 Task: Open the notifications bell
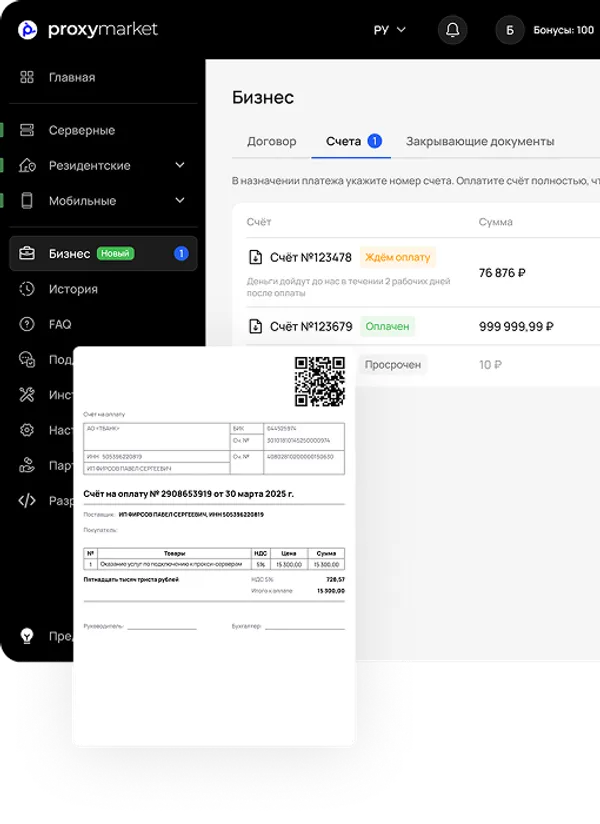click(452, 30)
